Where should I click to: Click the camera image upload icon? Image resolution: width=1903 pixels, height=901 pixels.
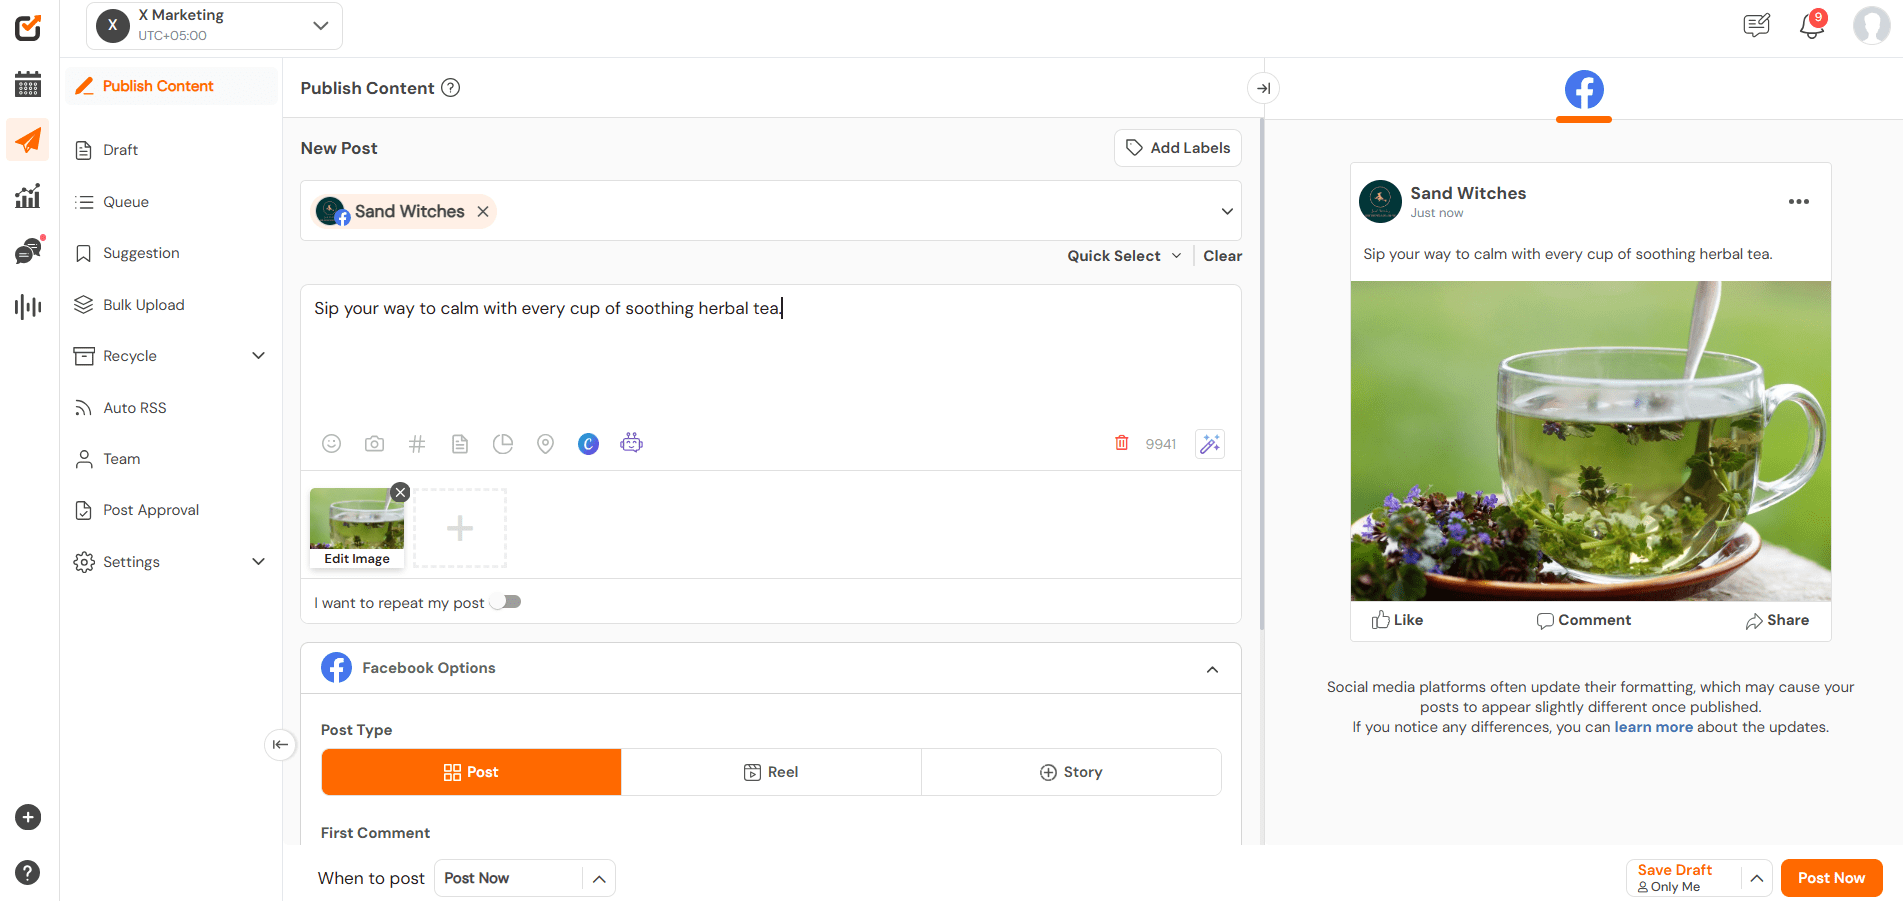click(374, 443)
